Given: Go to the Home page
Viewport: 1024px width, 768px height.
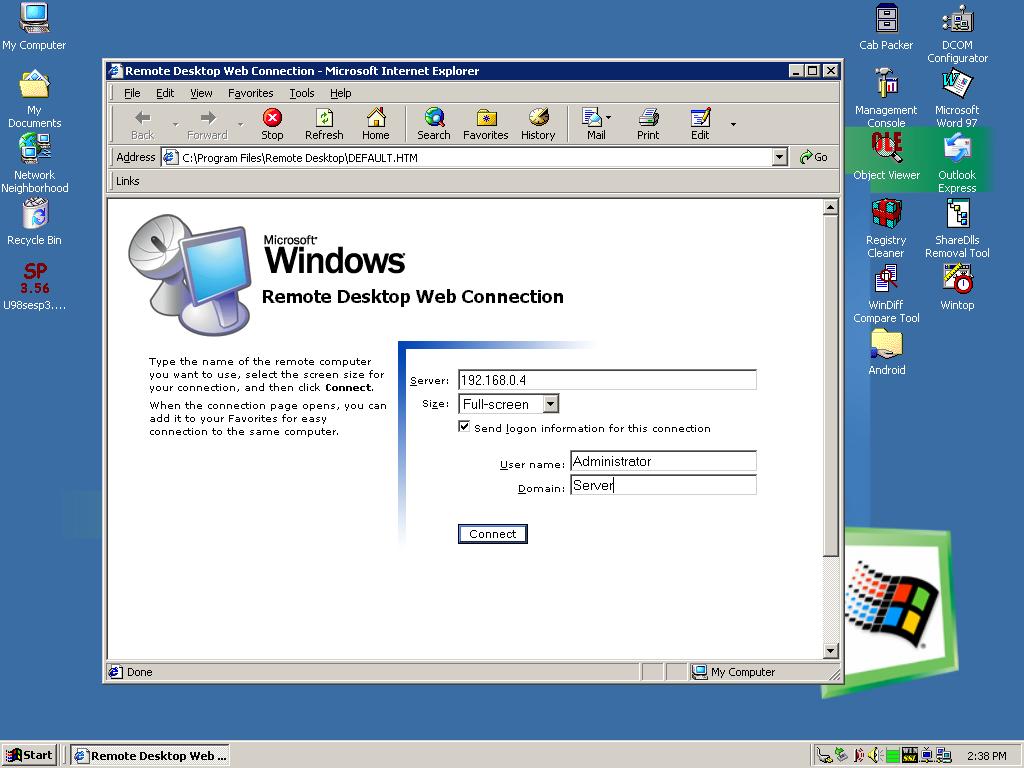Looking at the screenshot, I should coord(376,124).
